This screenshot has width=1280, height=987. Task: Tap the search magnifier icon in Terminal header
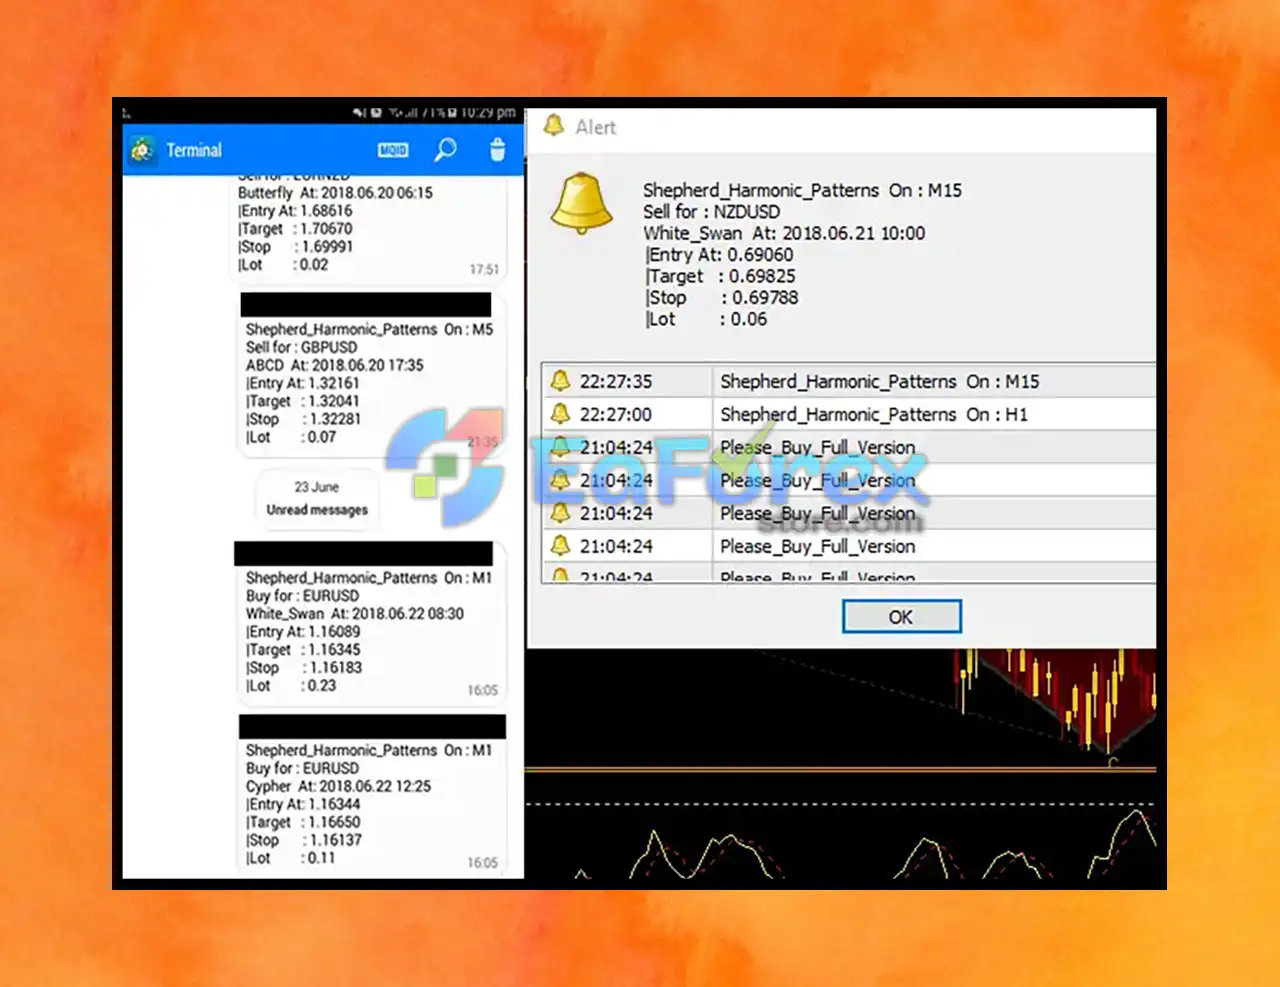(x=445, y=150)
